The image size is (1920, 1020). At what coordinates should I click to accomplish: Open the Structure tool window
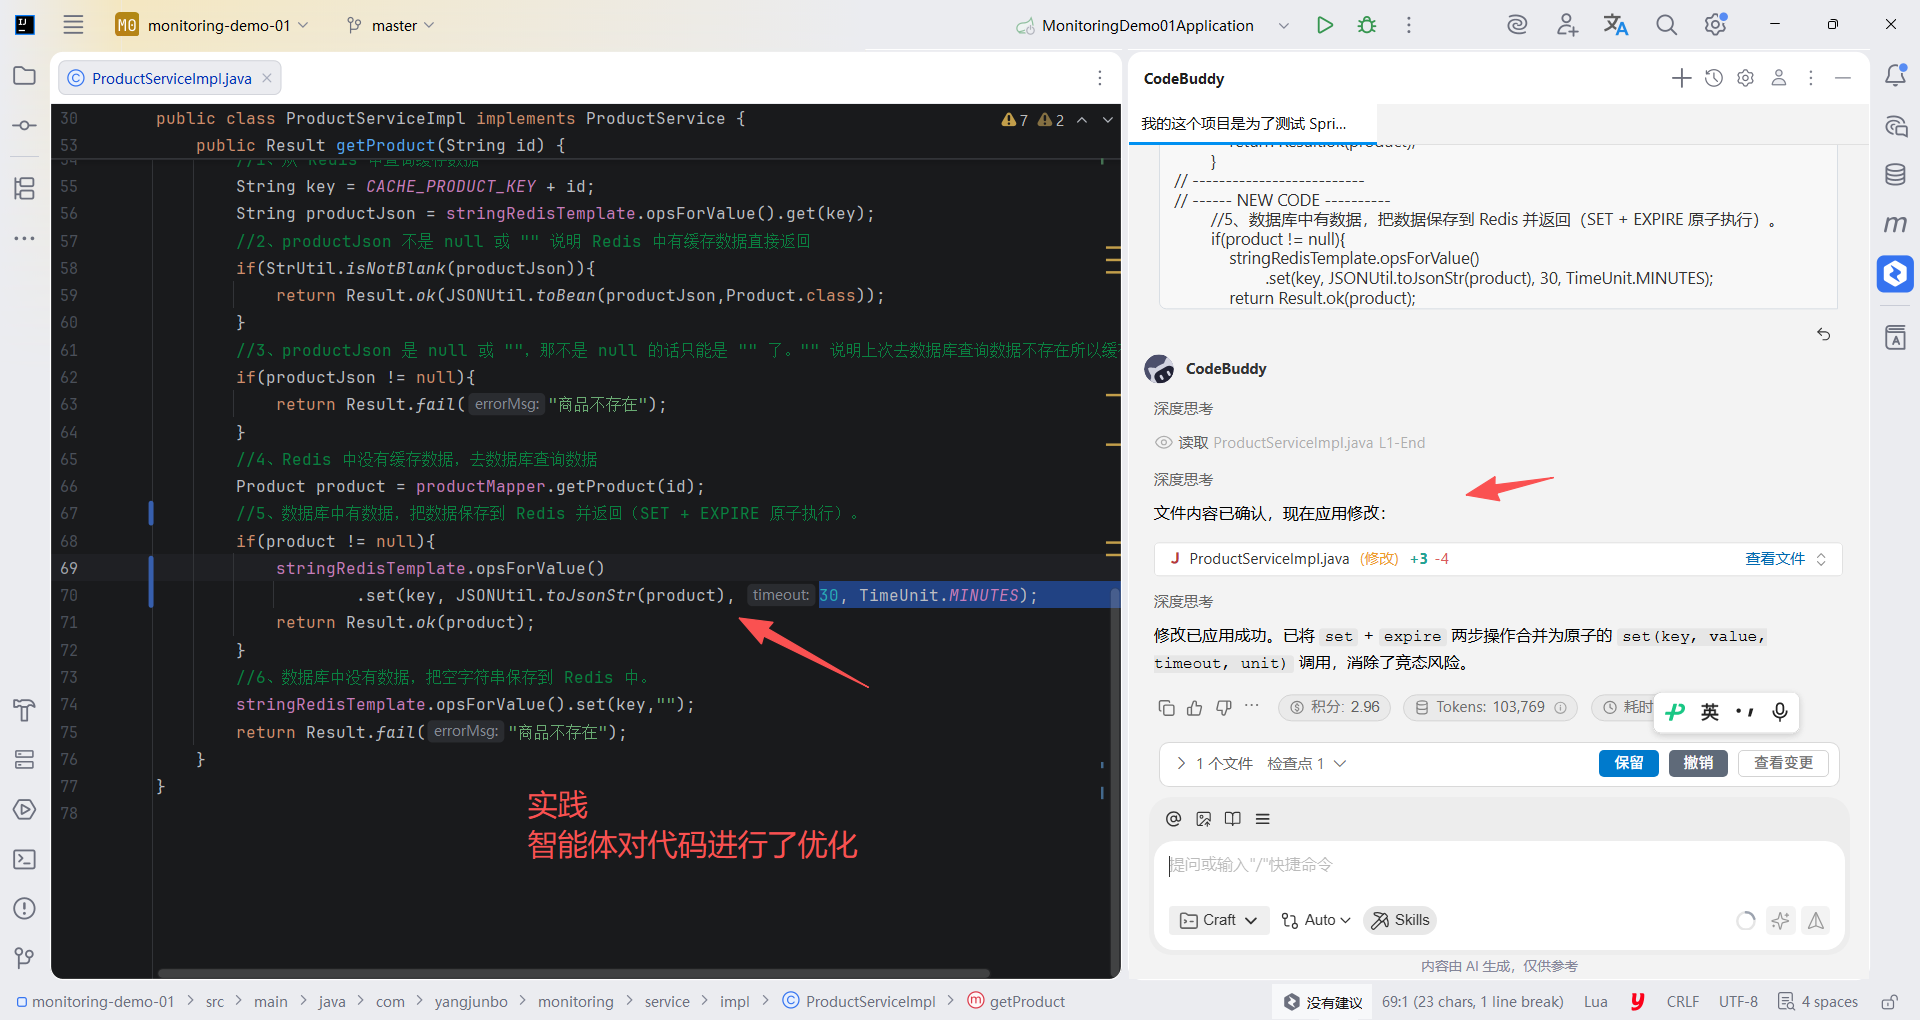25,188
